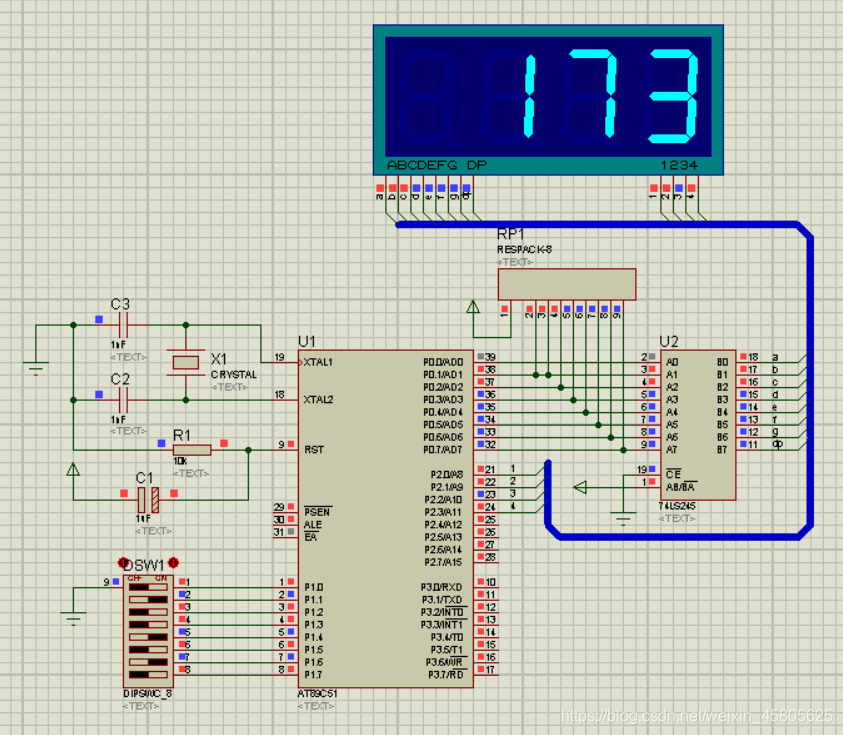Toggle DSW1 switch on row 5
This screenshot has height=735, width=843.
coord(148,637)
